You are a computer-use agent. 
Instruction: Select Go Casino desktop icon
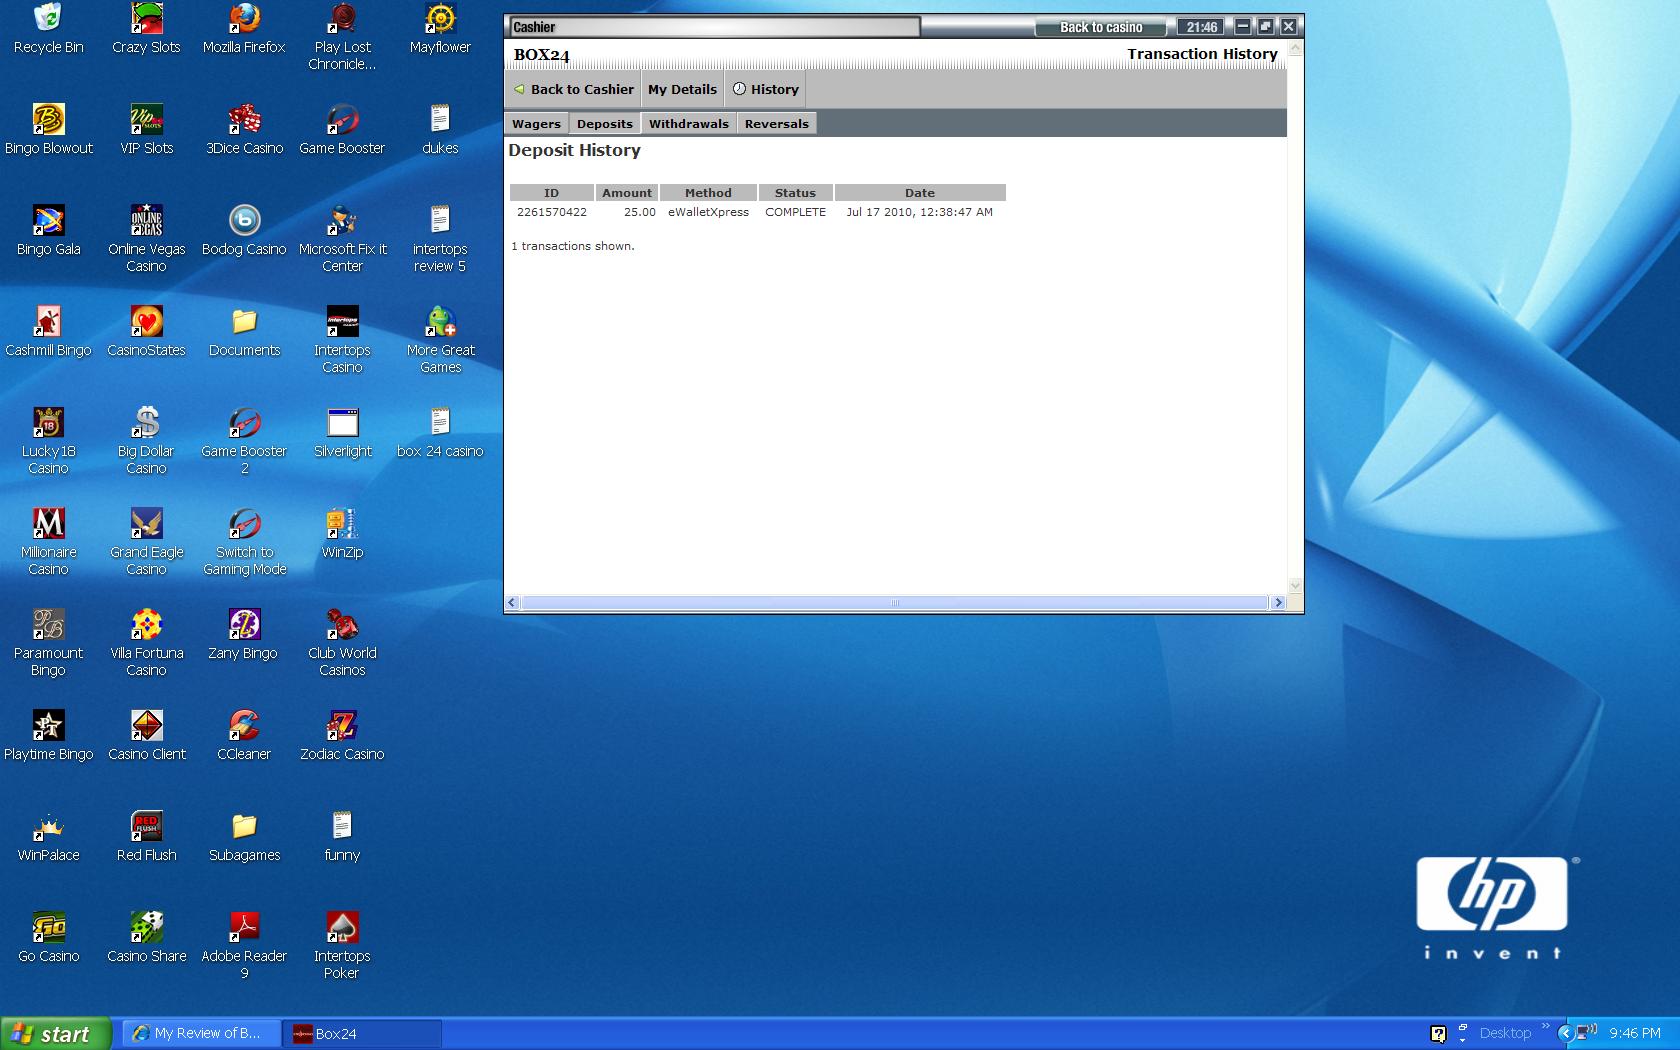(48, 938)
